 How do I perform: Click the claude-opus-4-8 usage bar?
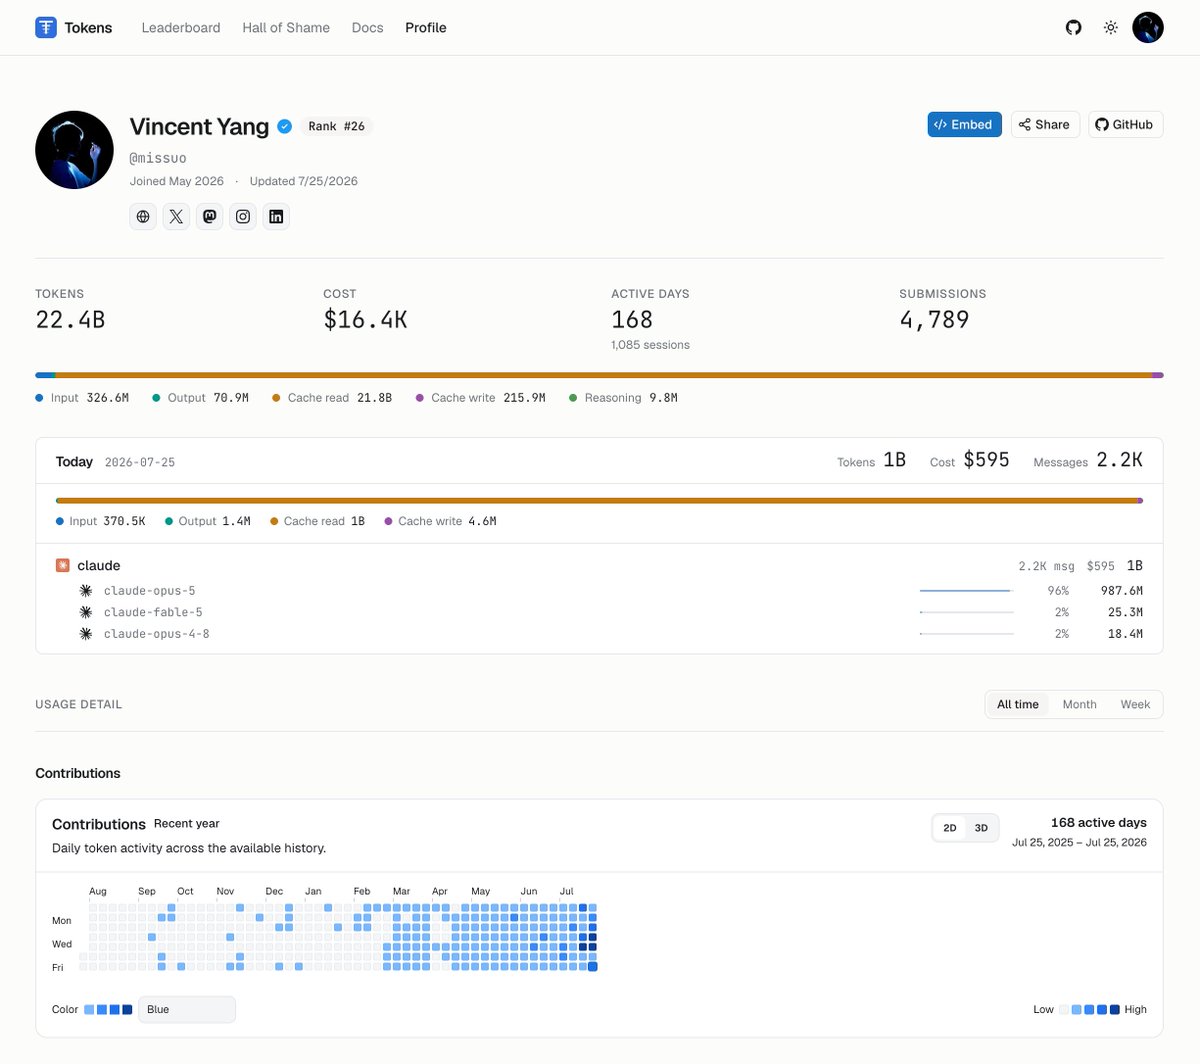point(966,634)
